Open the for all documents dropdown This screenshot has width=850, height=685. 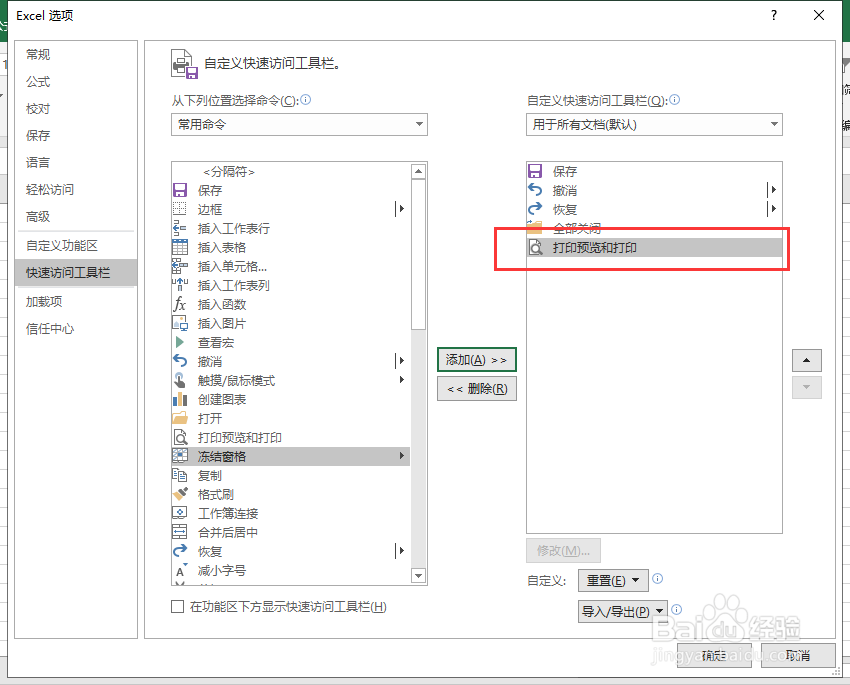pyautogui.click(x=654, y=125)
